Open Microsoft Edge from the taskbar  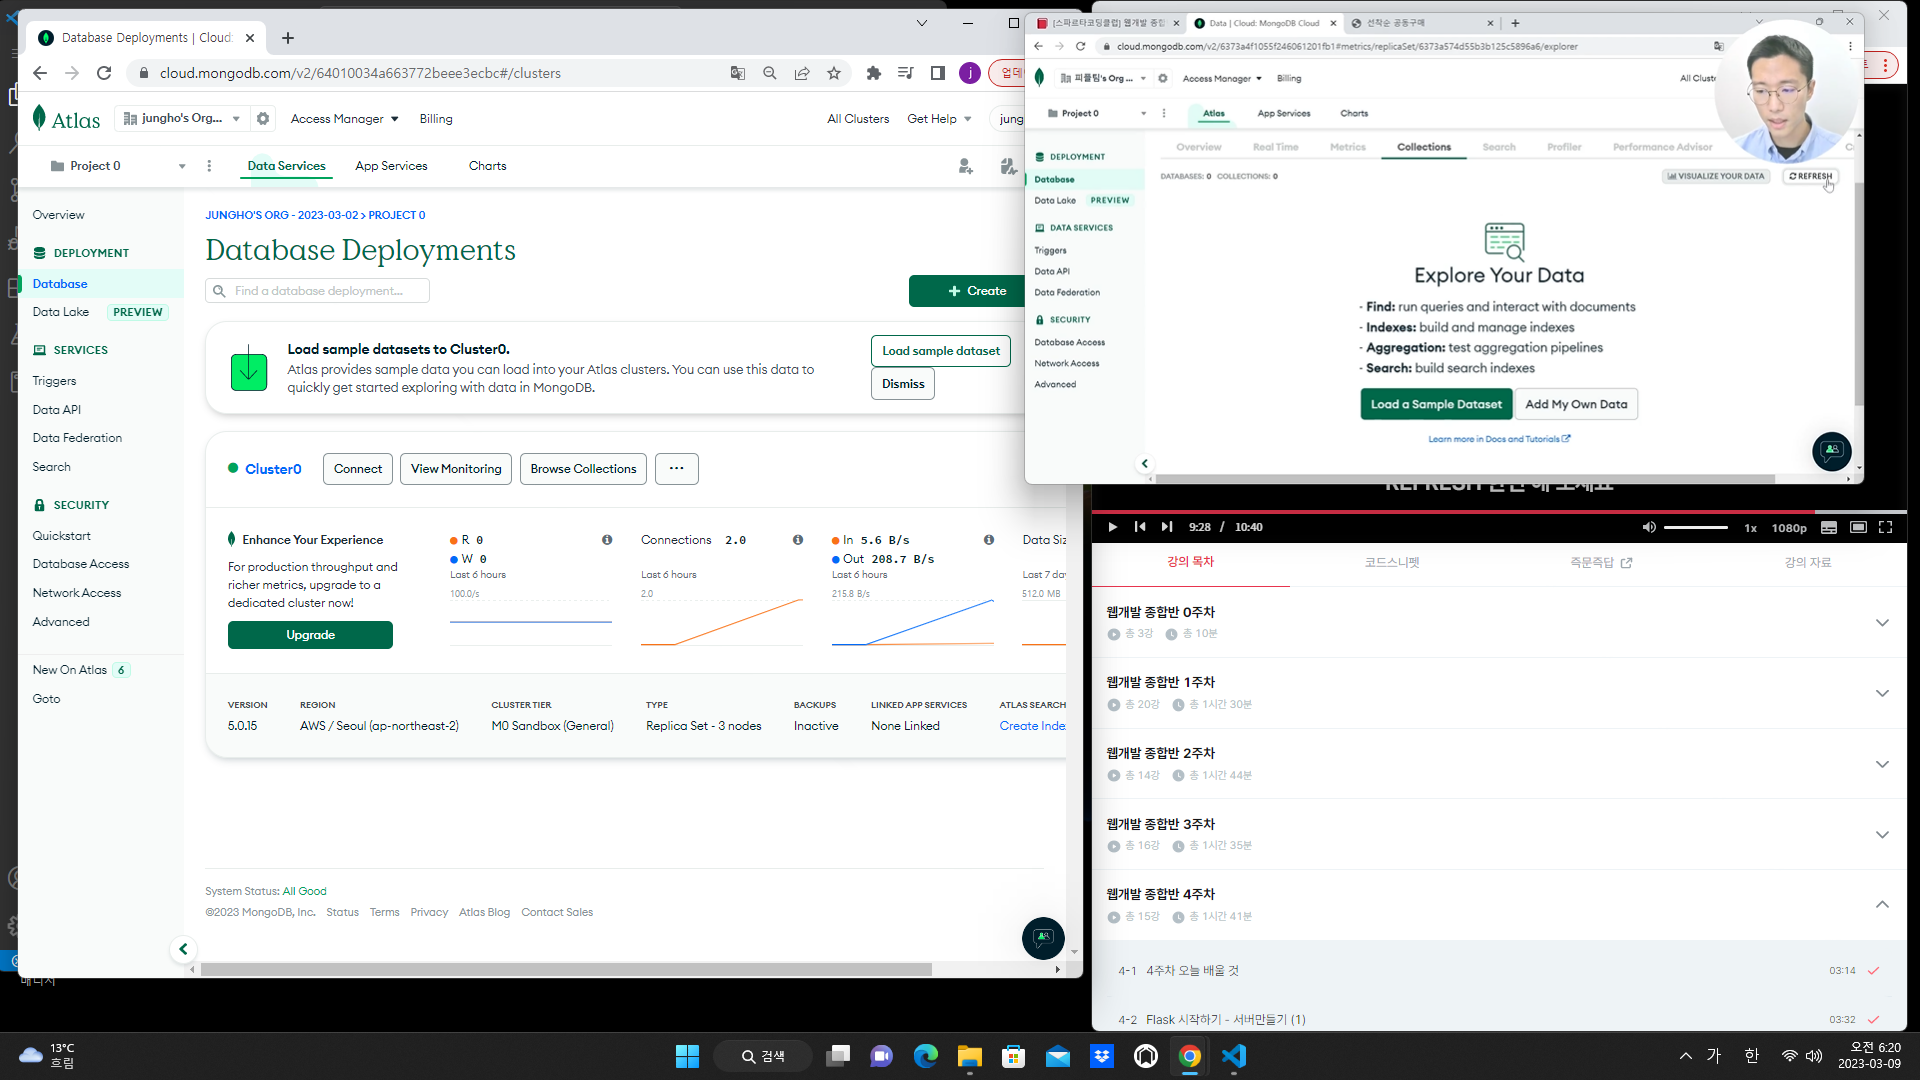926,1056
